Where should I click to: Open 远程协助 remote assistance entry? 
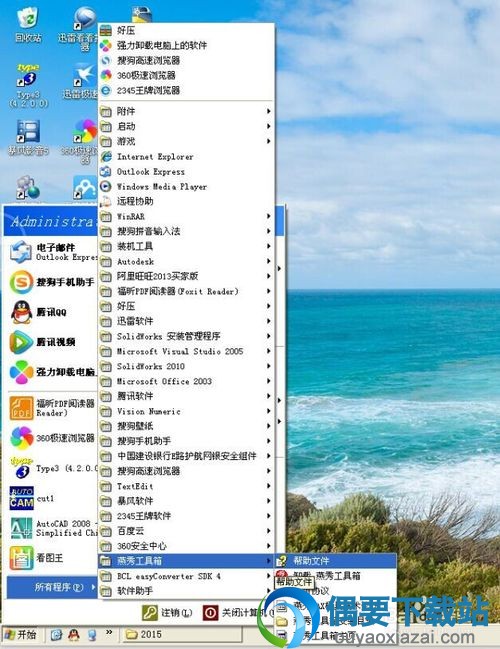click(x=186, y=202)
